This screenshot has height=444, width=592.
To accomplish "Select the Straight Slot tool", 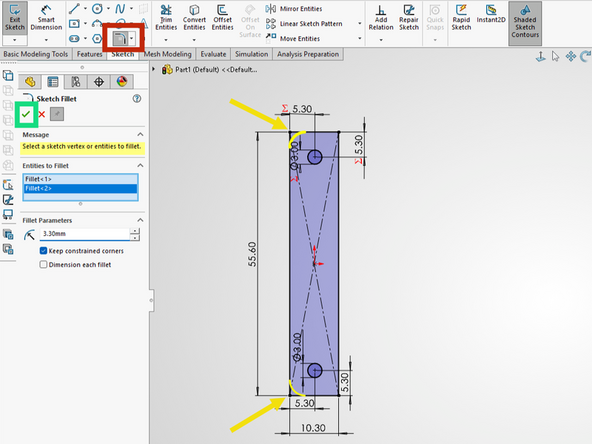I will click(74, 39).
